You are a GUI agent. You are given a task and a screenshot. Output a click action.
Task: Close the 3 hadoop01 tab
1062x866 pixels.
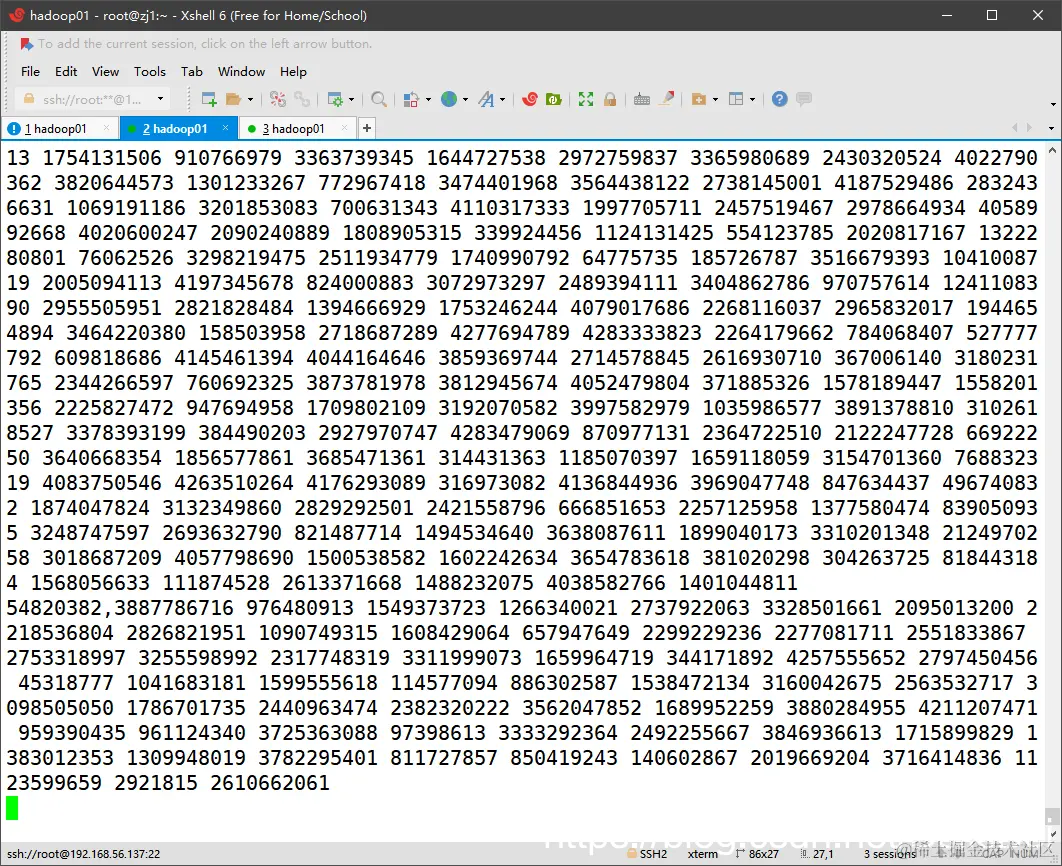[345, 127]
